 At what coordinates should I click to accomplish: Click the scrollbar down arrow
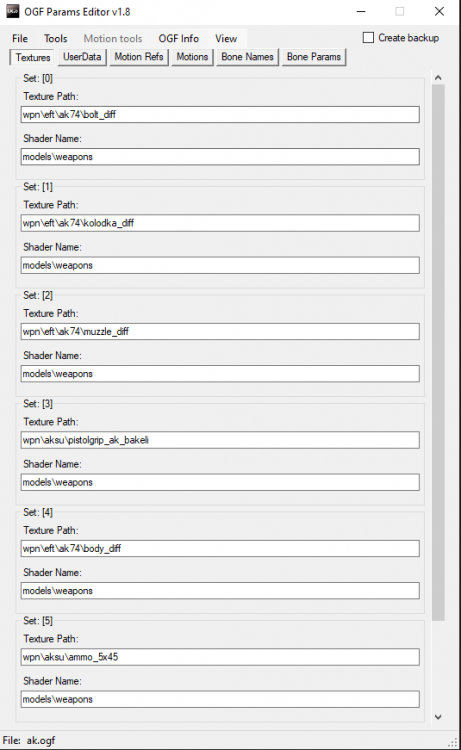(438, 717)
